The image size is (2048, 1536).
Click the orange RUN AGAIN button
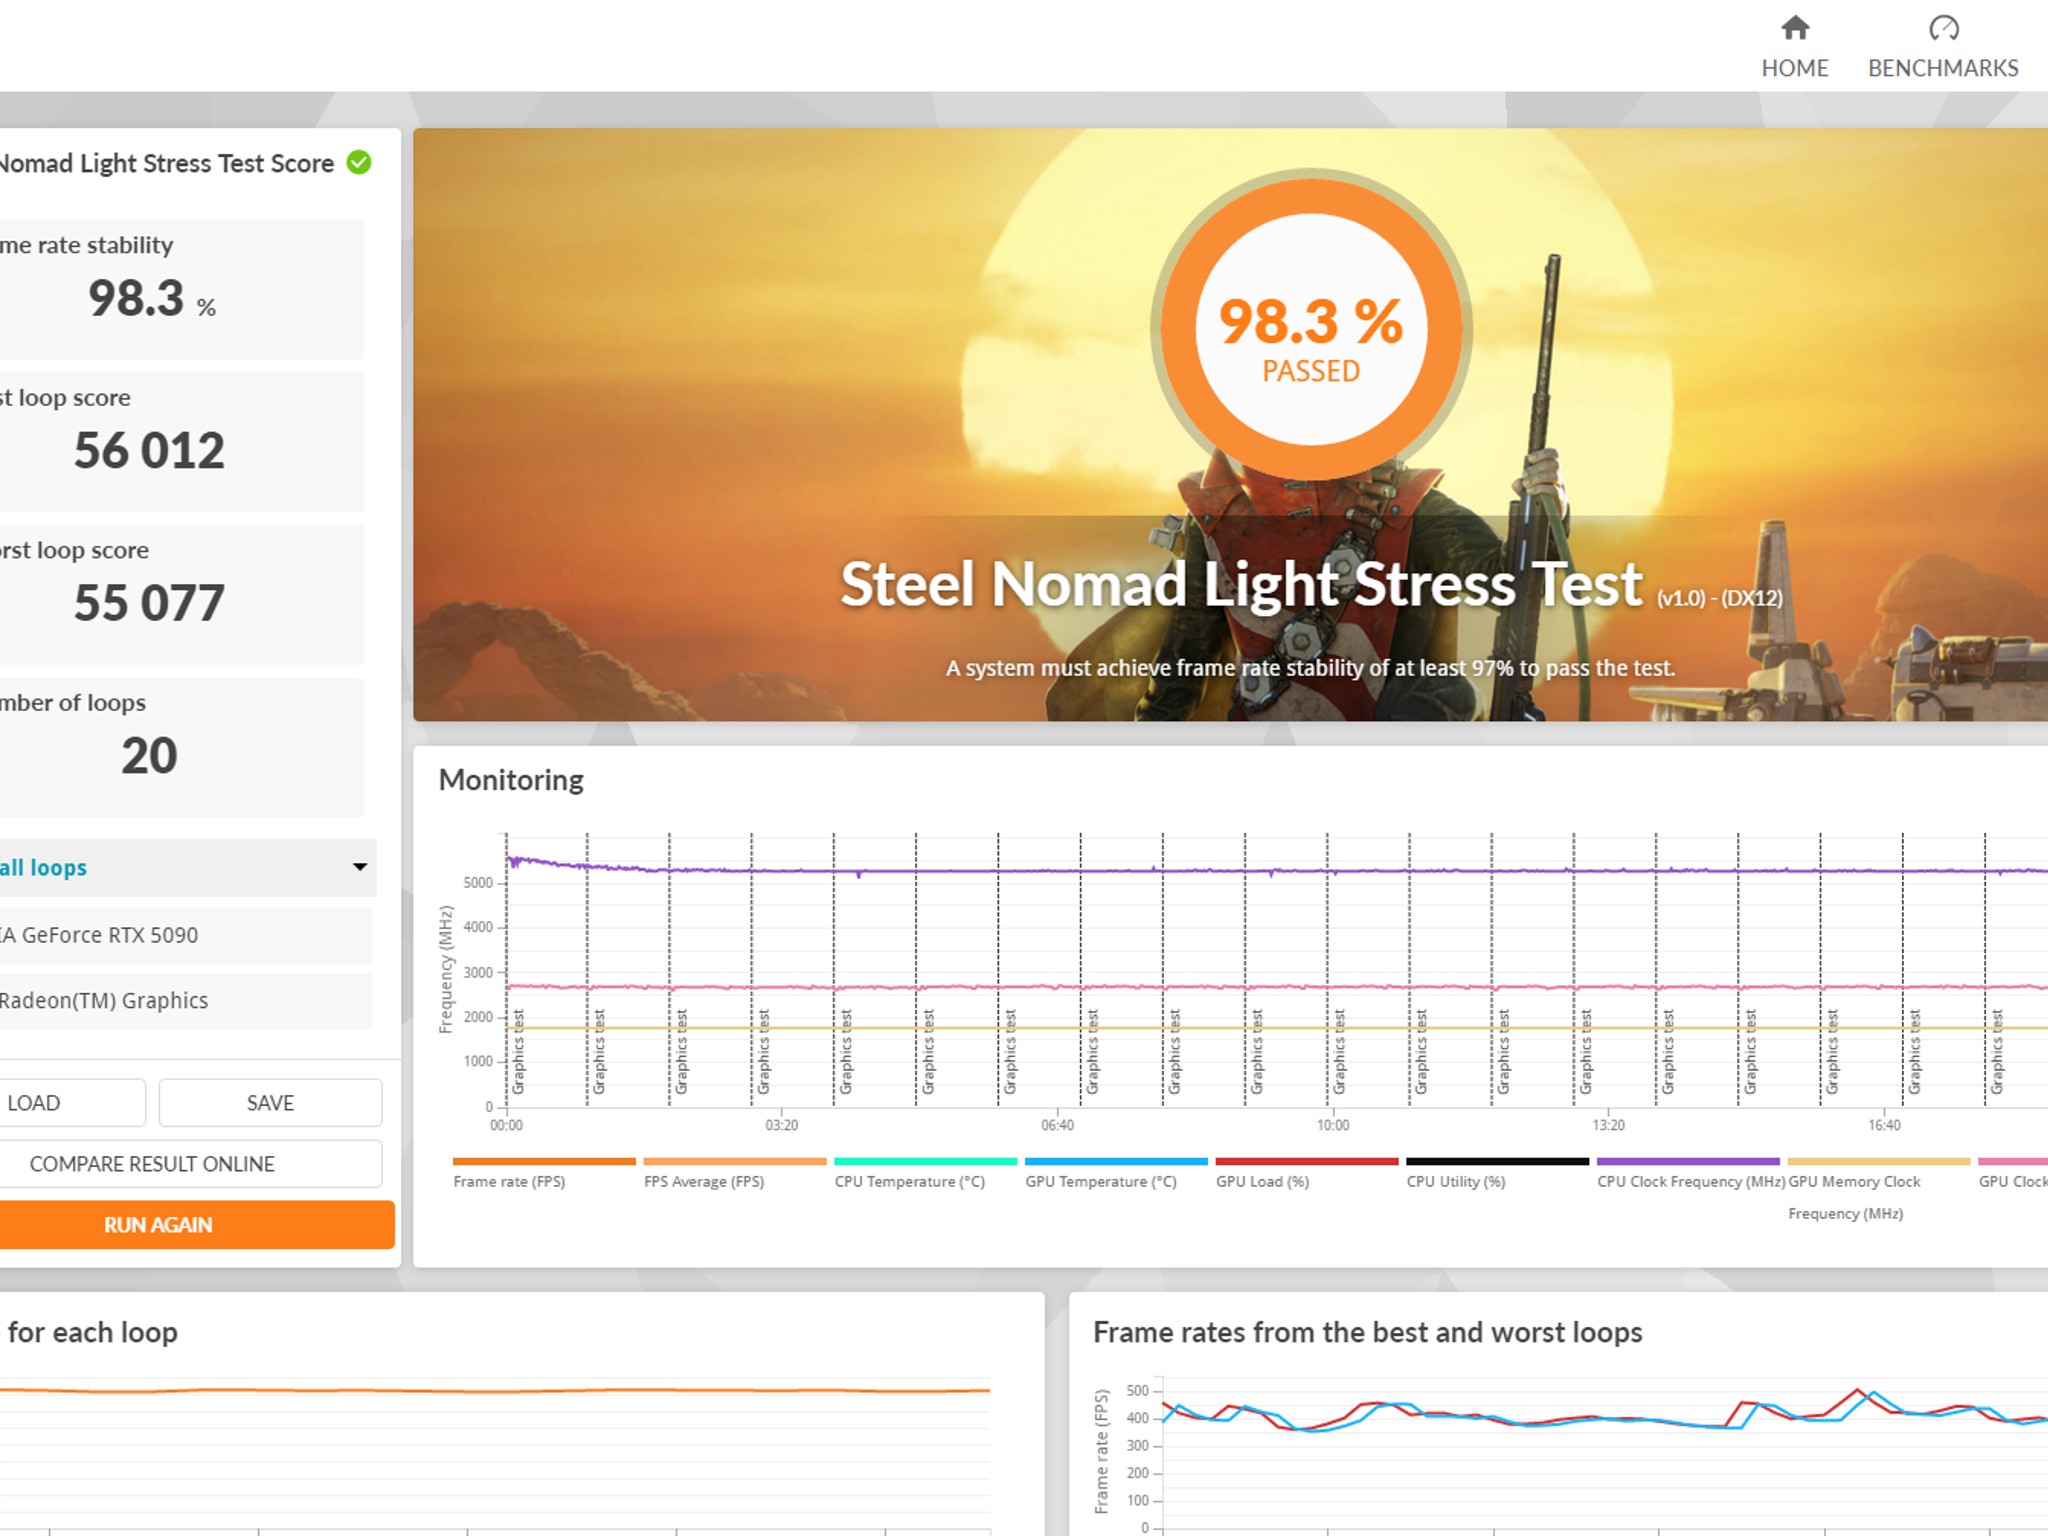click(197, 1224)
